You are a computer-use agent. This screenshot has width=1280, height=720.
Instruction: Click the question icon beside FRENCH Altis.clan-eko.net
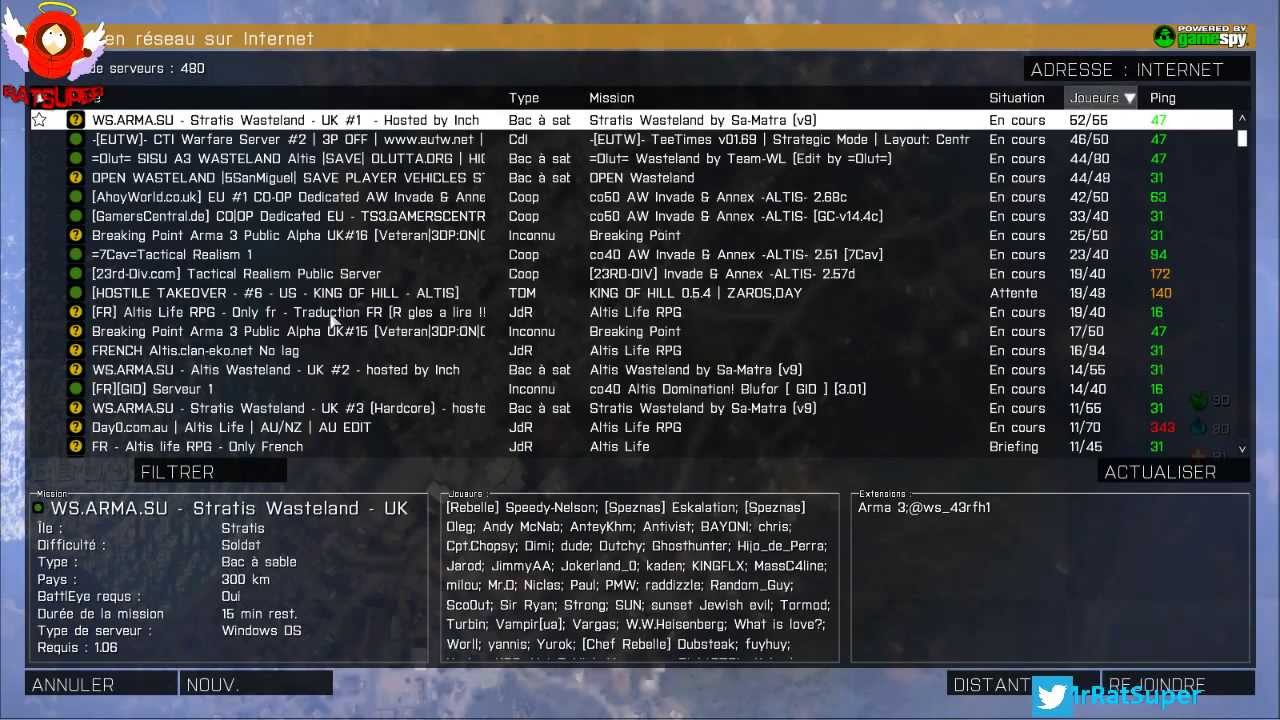point(75,350)
